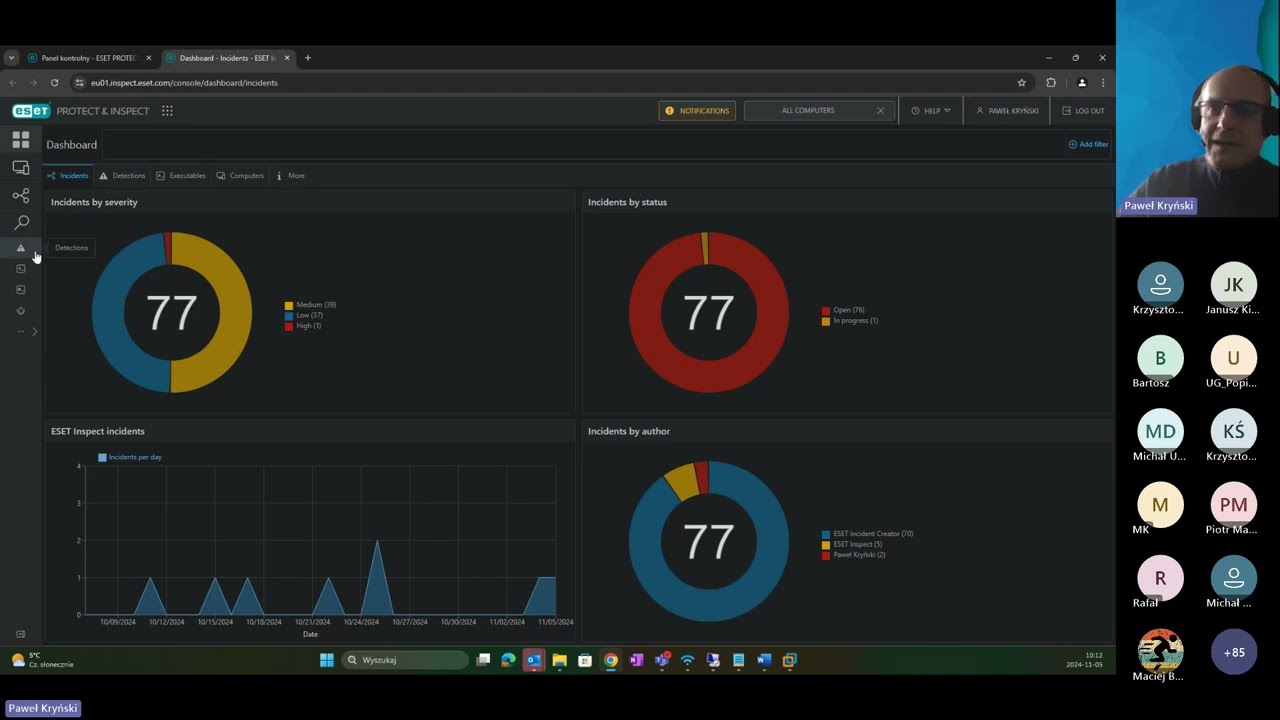
Task: Open Outlook from the taskbar
Action: 534,660
